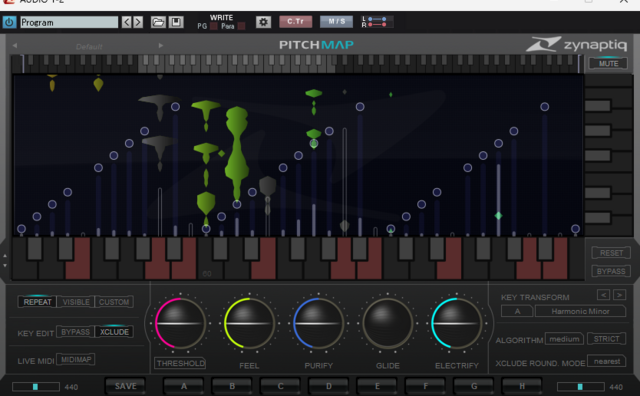This screenshot has height=396, width=640.
Task: Select the VISIBLE mode tab
Action: (76, 302)
